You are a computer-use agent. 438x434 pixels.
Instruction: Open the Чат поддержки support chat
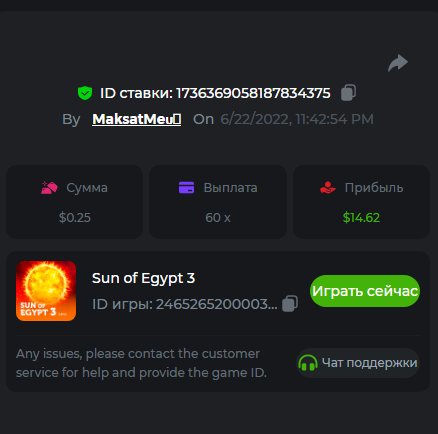click(358, 363)
